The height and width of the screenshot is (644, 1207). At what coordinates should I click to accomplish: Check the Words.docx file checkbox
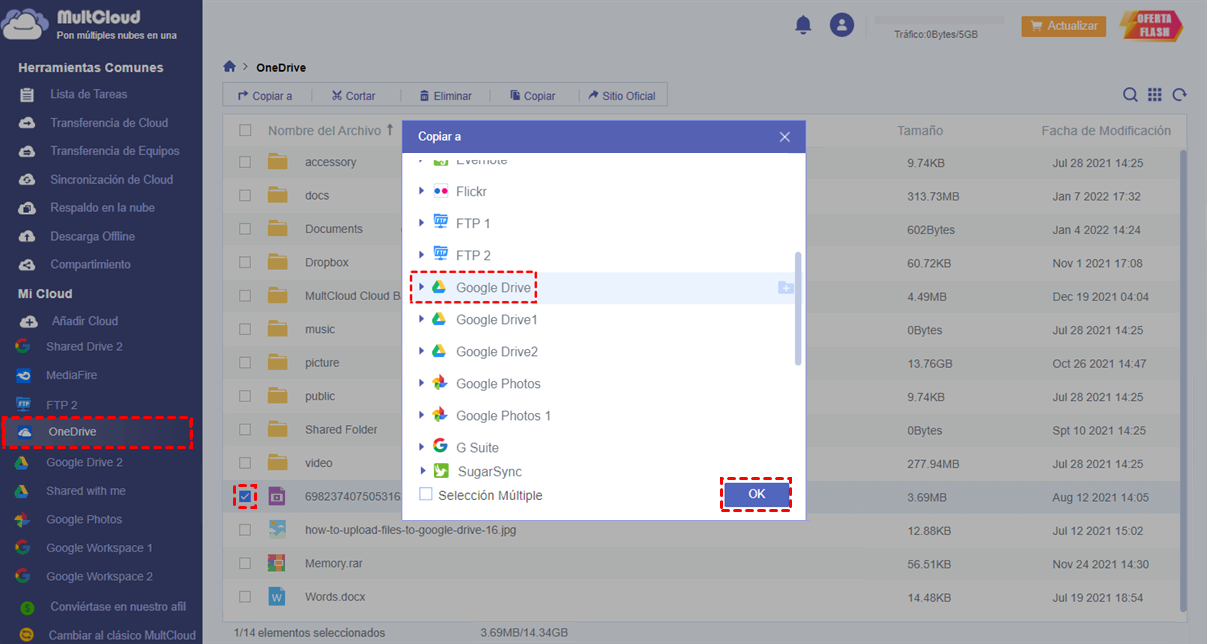pyautogui.click(x=246, y=597)
